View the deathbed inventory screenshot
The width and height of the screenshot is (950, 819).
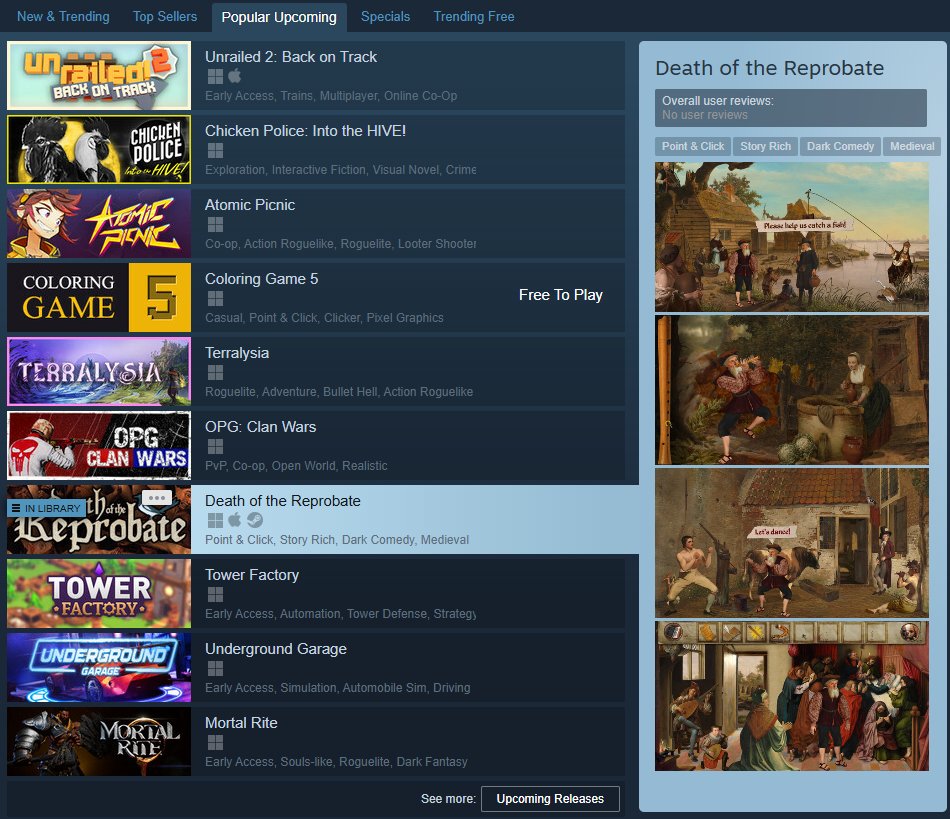tap(791, 695)
